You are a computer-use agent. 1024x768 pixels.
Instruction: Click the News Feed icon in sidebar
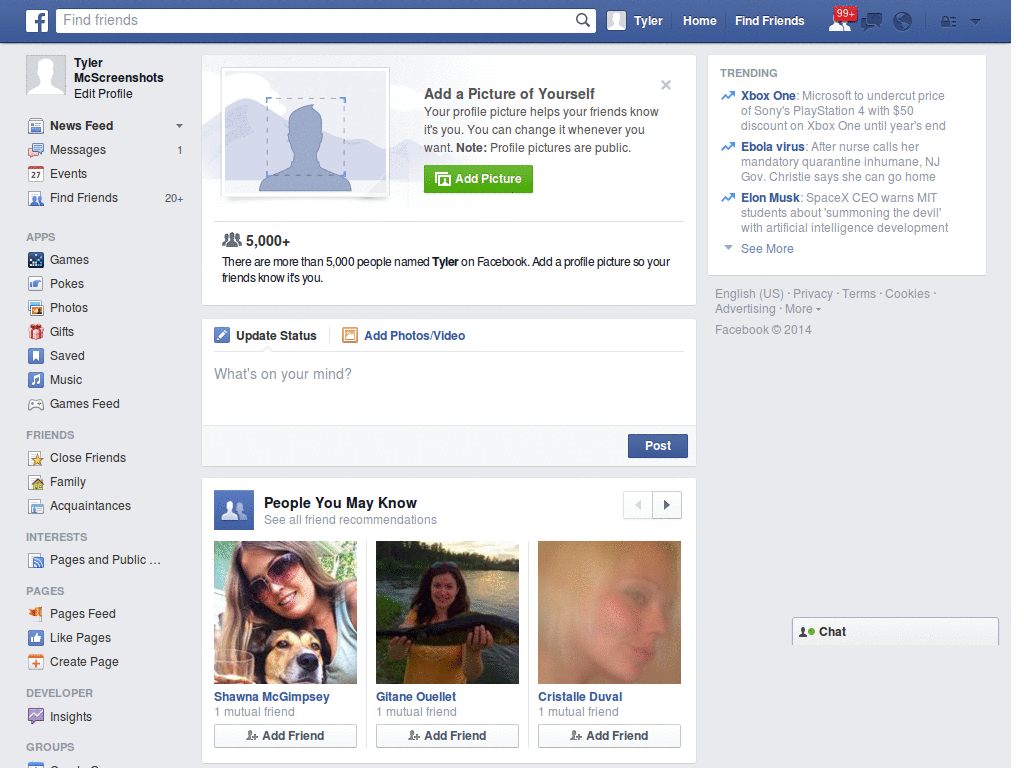(36, 126)
